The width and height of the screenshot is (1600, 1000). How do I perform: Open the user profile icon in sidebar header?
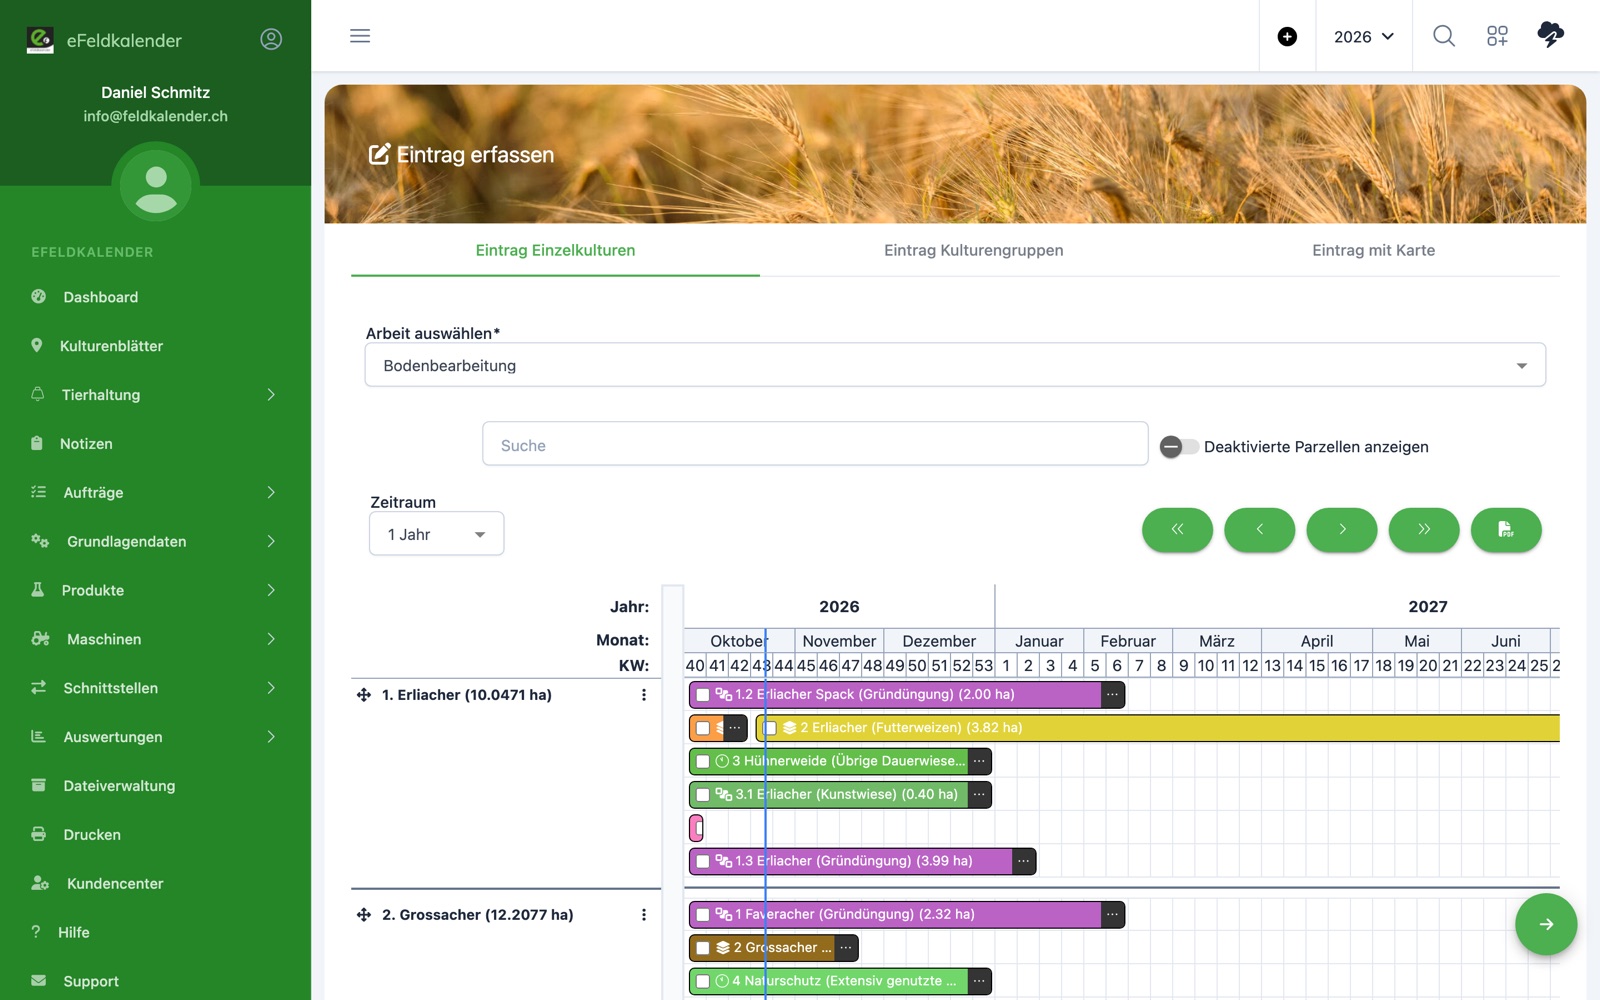pyautogui.click(x=271, y=39)
